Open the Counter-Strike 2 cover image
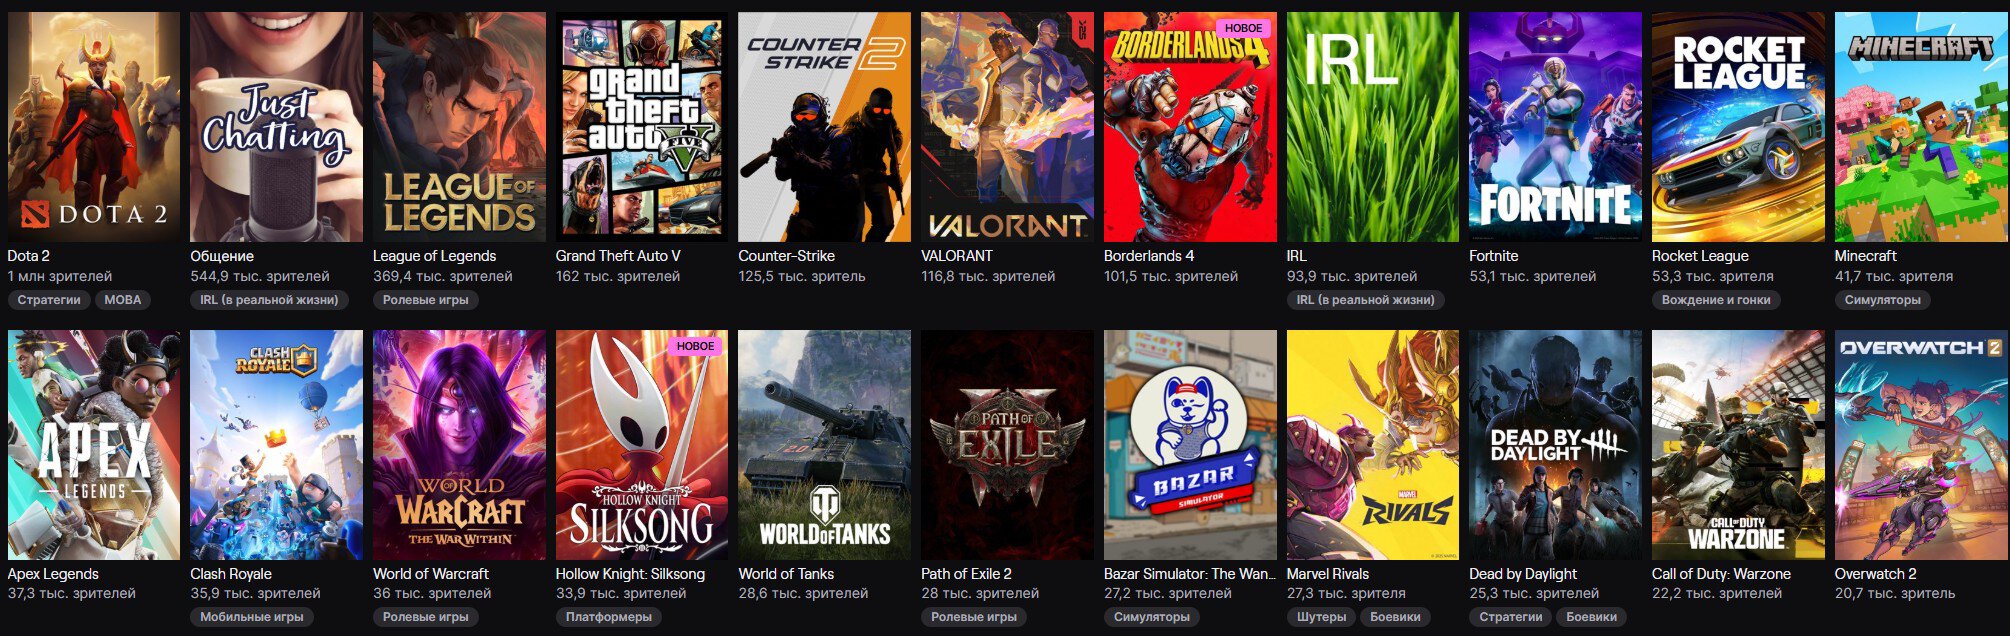Screen dimensions: 2010x636 click(x=825, y=127)
